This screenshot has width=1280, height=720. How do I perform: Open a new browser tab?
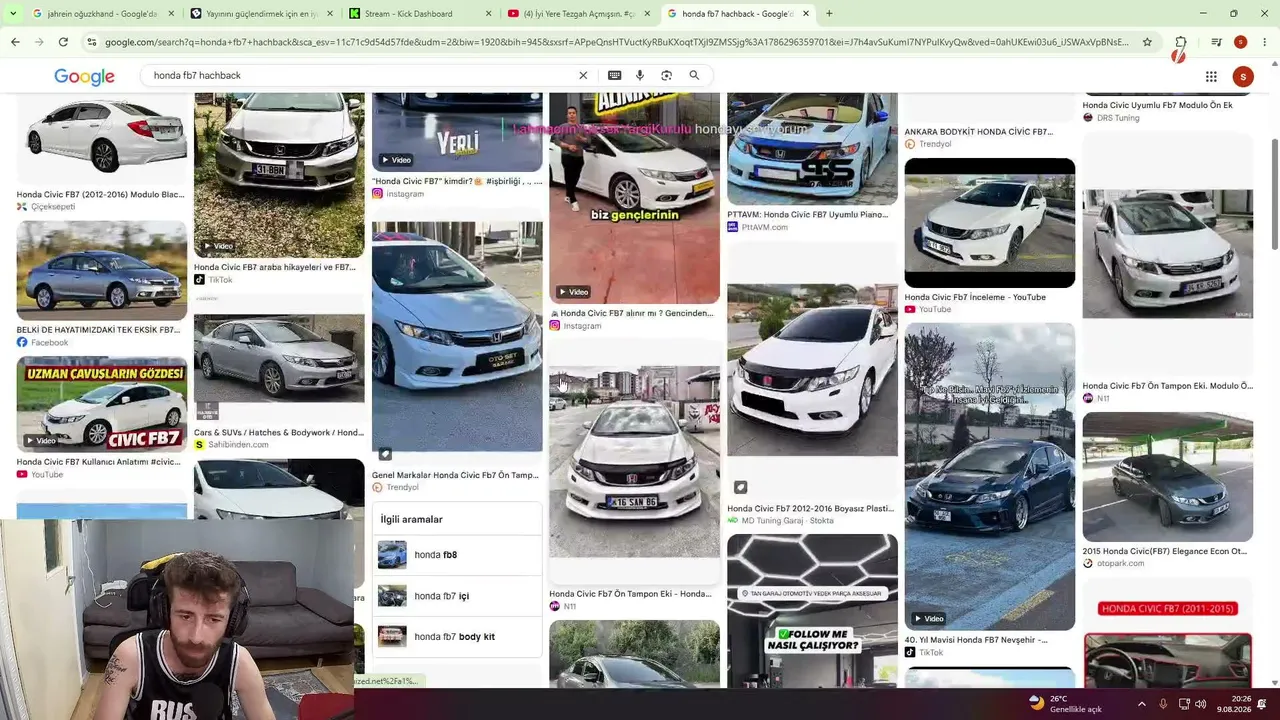pyautogui.click(x=829, y=13)
